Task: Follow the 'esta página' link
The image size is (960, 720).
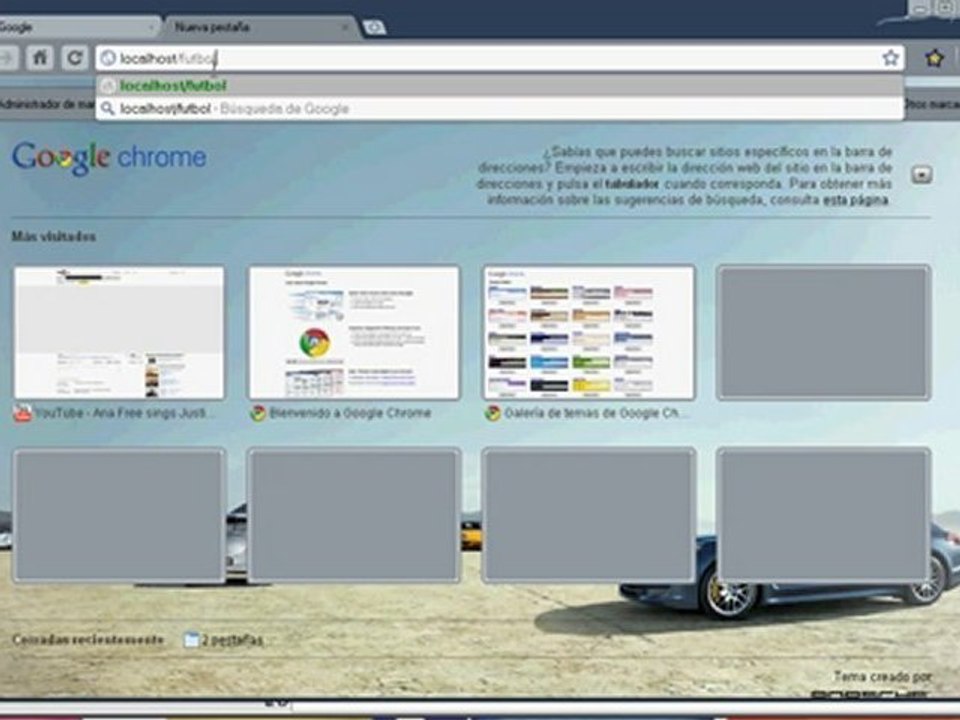Action: tap(855, 200)
